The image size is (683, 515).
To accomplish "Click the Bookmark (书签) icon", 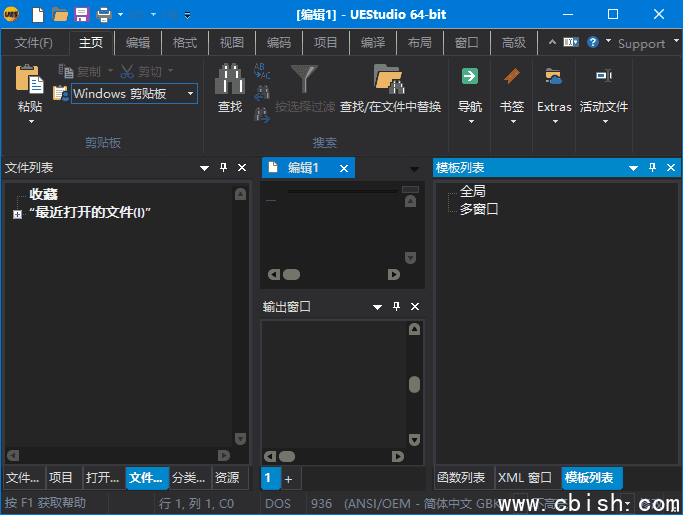I will click(512, 77).
